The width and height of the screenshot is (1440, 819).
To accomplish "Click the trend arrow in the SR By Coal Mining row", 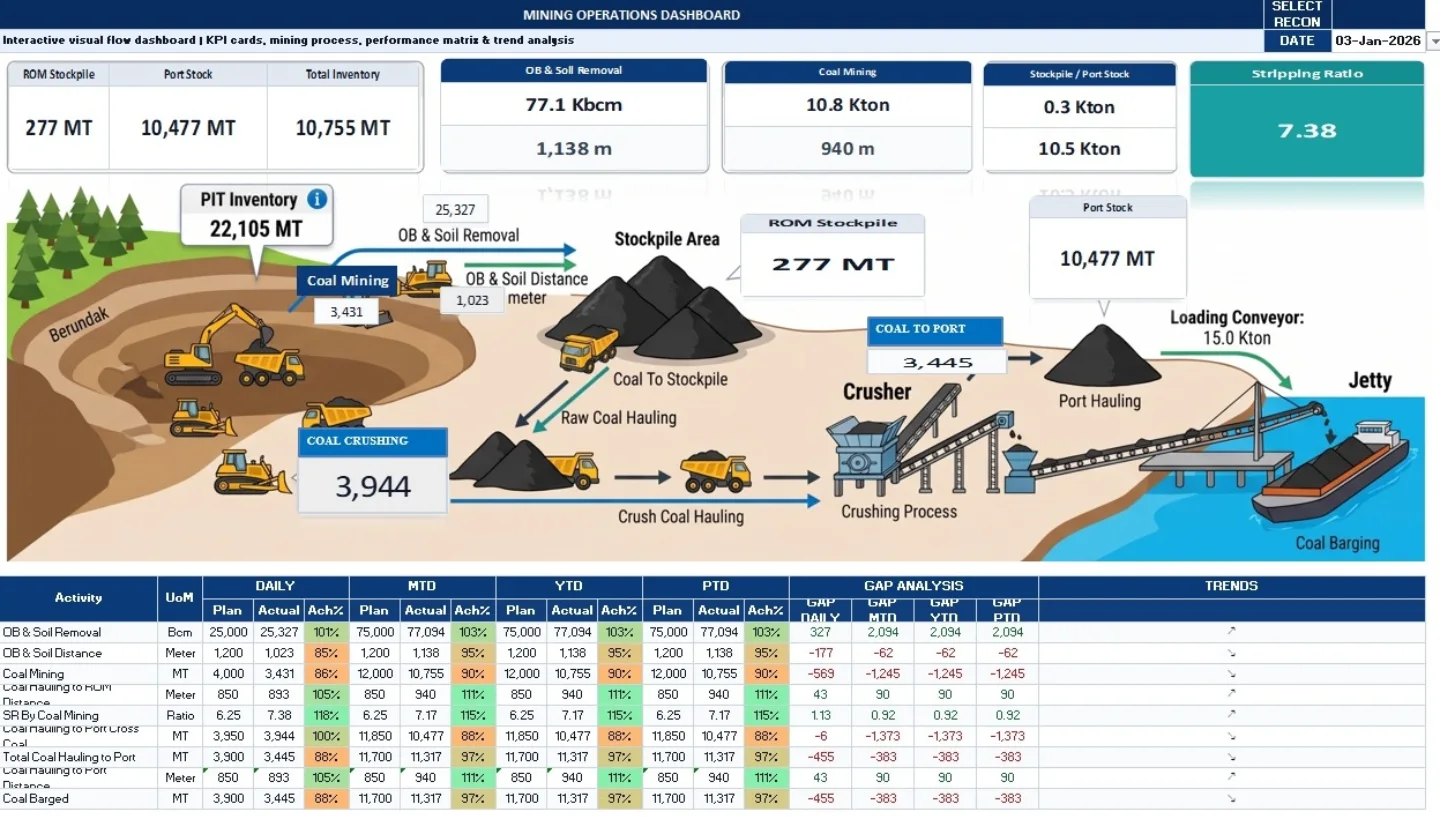I will click(x=1231, y=715).
